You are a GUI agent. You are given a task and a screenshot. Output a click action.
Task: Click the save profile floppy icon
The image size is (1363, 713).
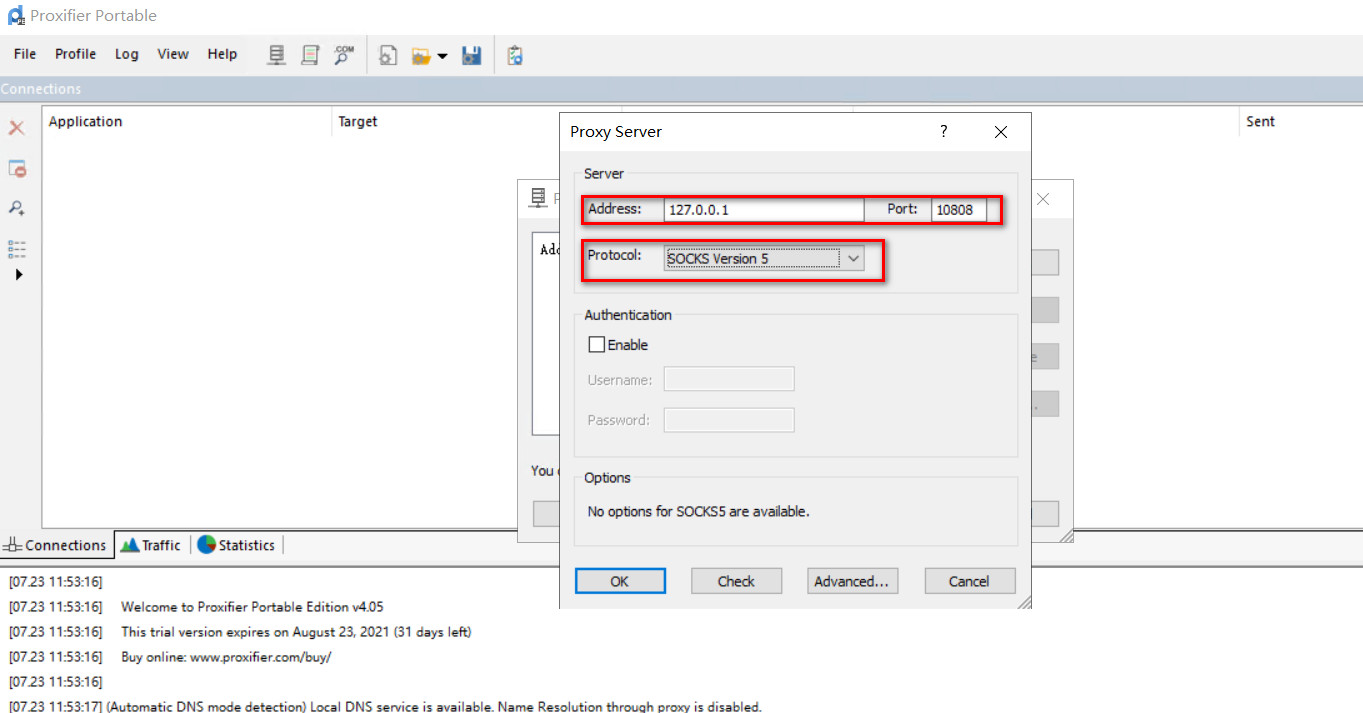(x=472, y=55)
